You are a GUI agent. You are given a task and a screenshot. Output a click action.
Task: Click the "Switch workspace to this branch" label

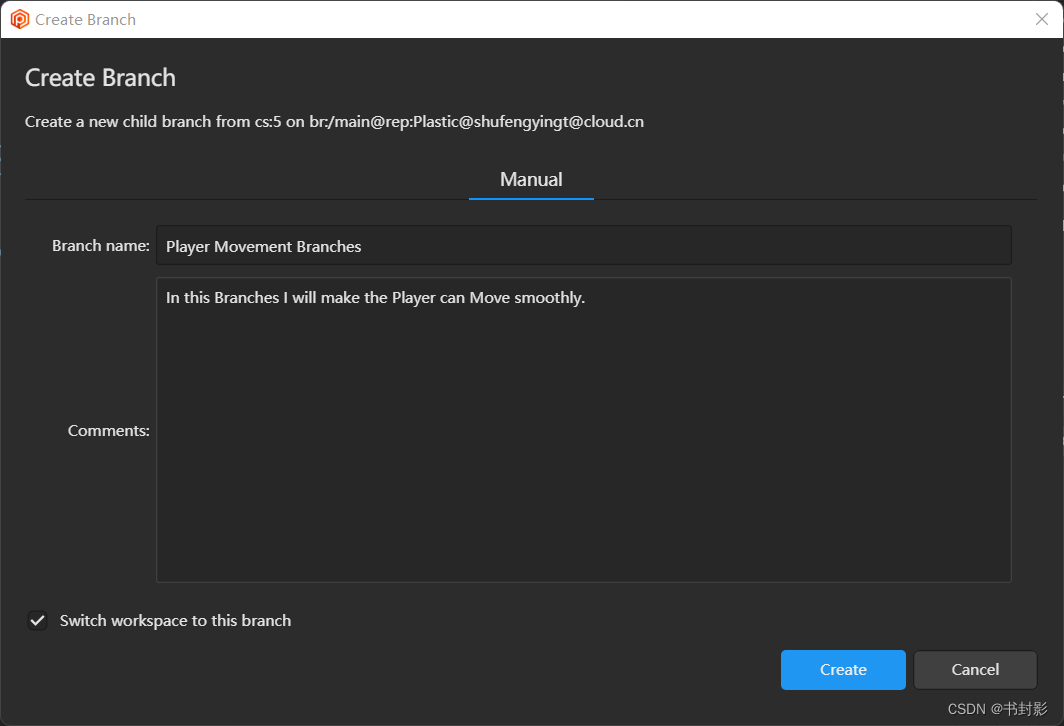(175, 621)
